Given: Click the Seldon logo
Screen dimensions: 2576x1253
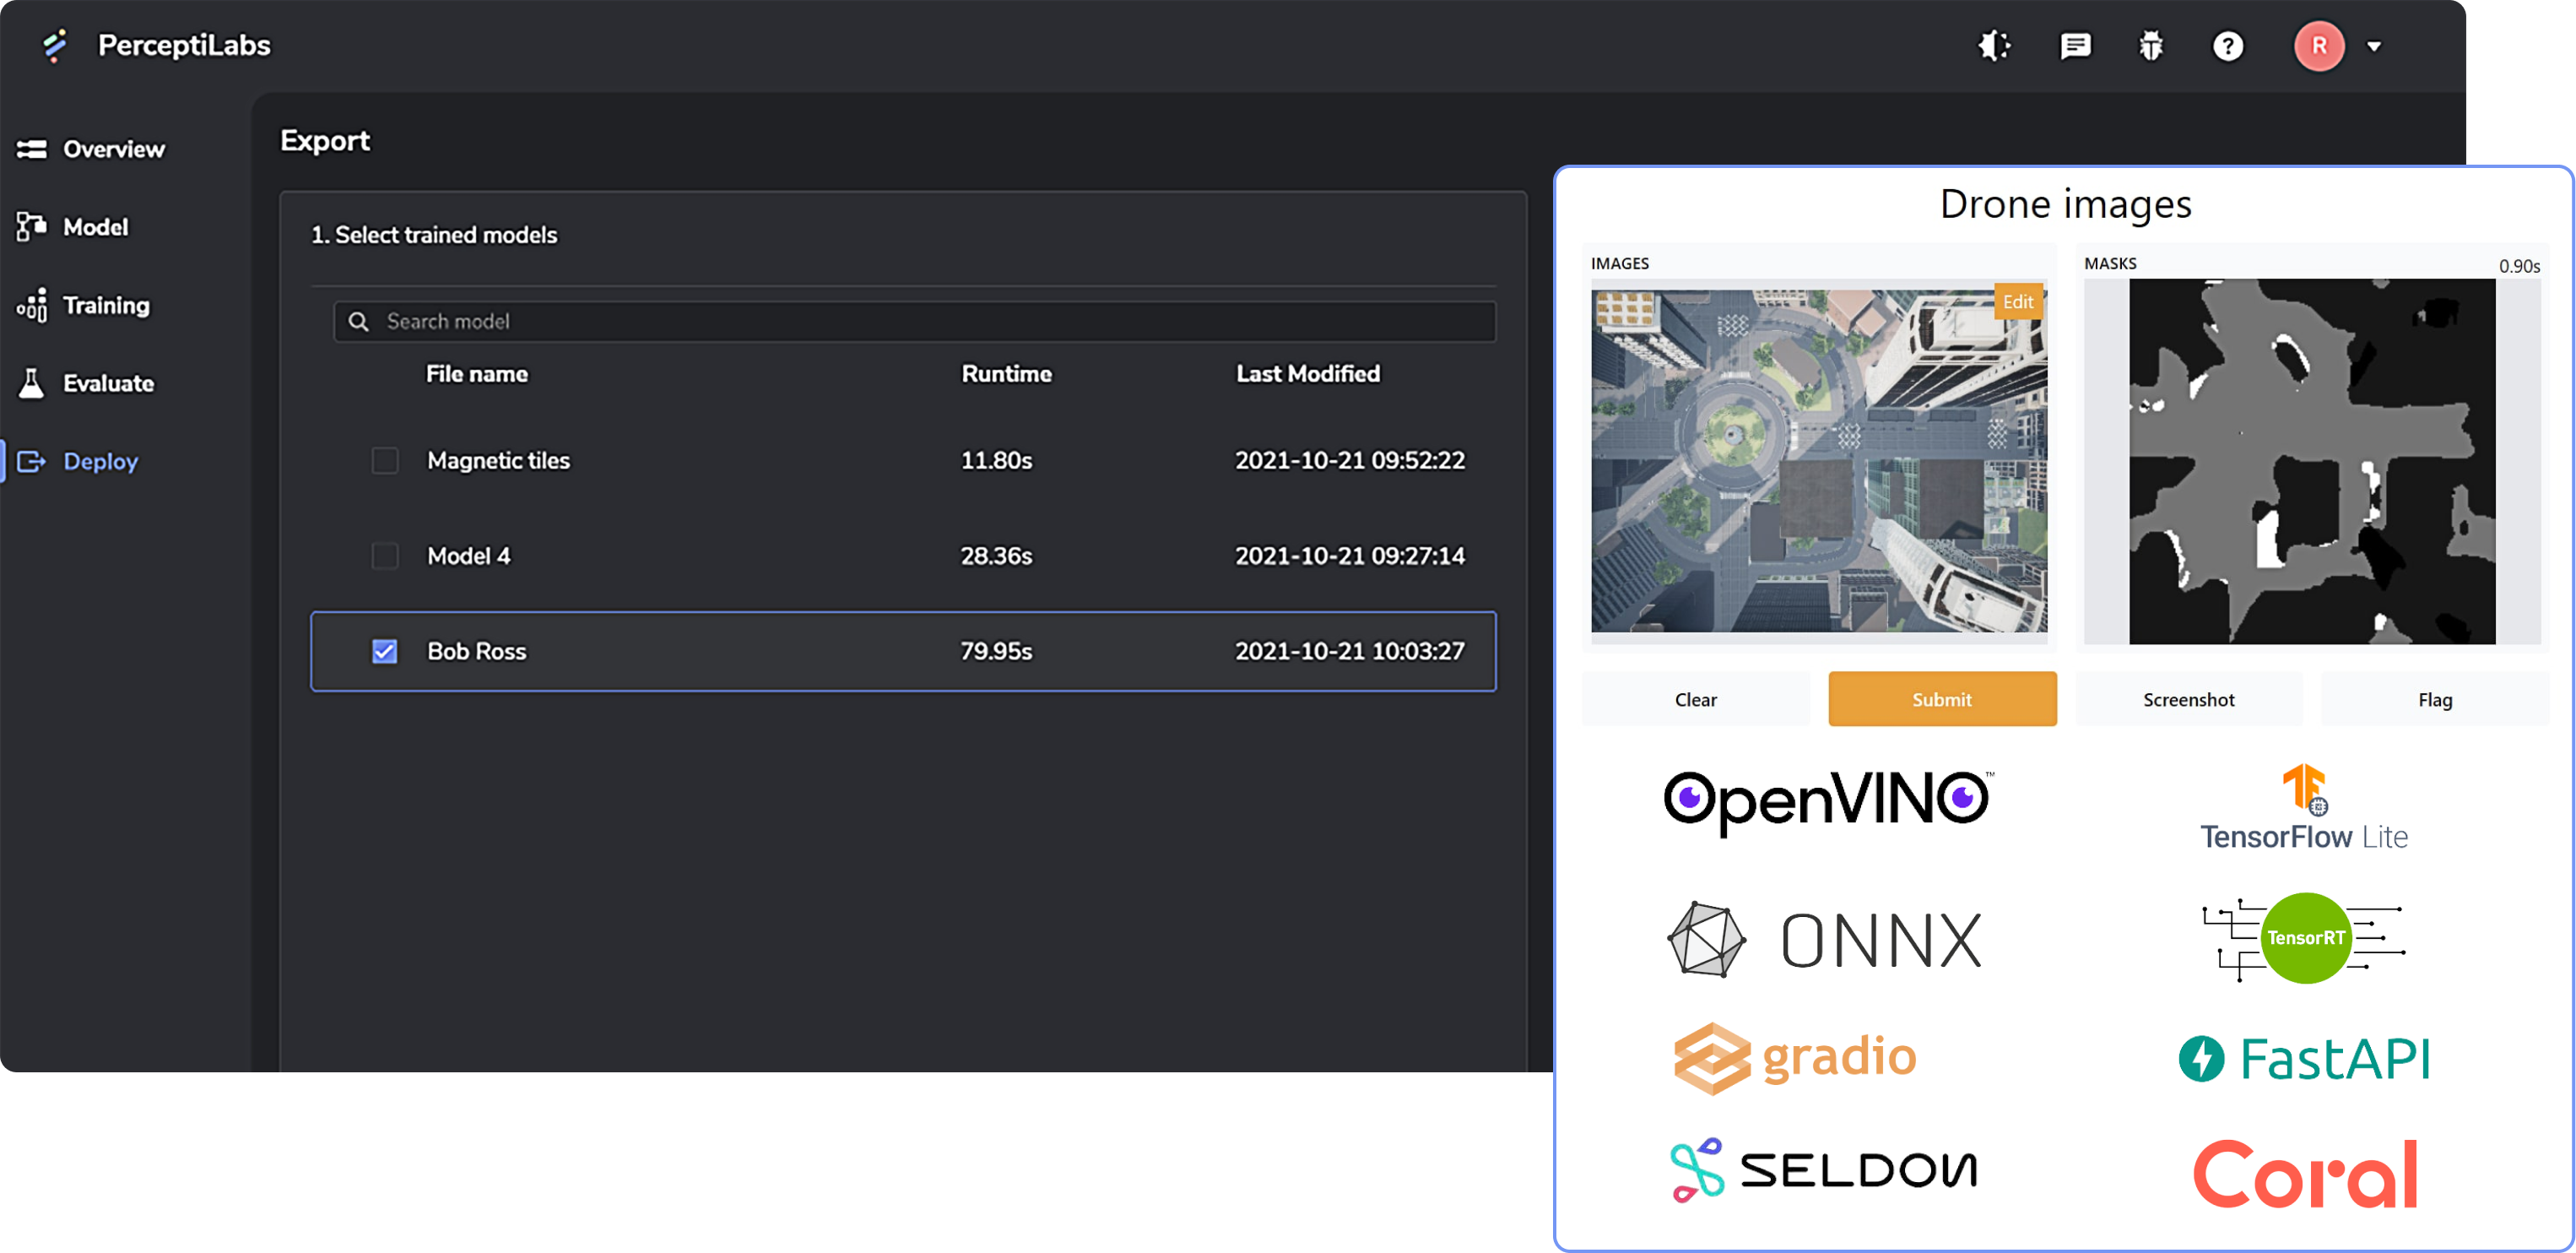Looking at the screenshot, I should tap(1823, 1169).
